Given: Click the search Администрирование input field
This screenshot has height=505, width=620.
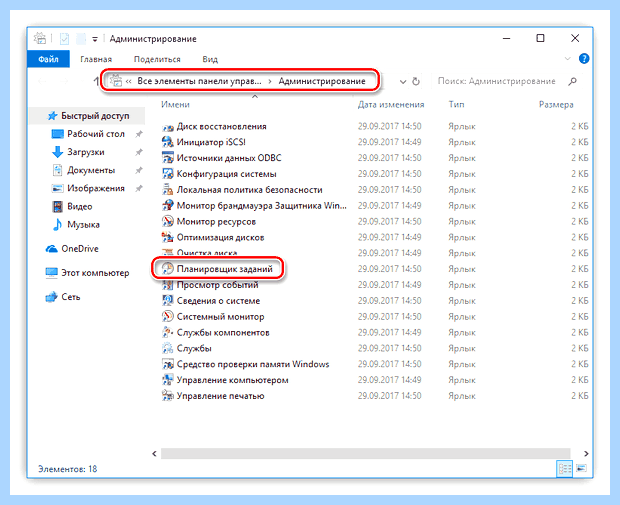Looking at the screenshot, I should pyautogui.click(x=497, y=81).
